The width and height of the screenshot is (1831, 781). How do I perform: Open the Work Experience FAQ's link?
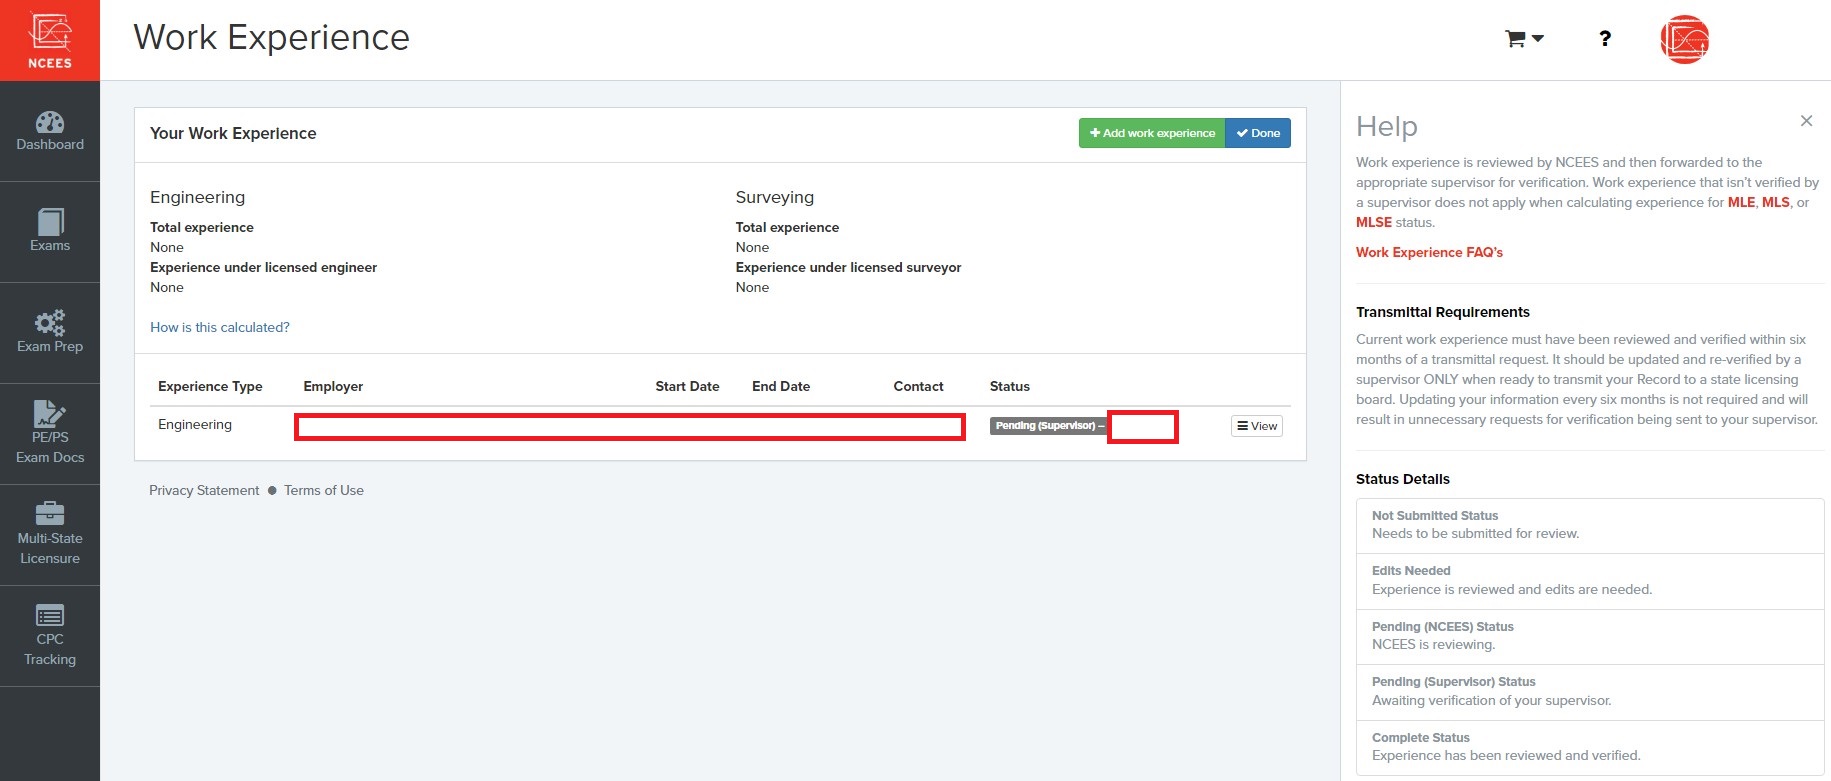(x=1429, y=252)
